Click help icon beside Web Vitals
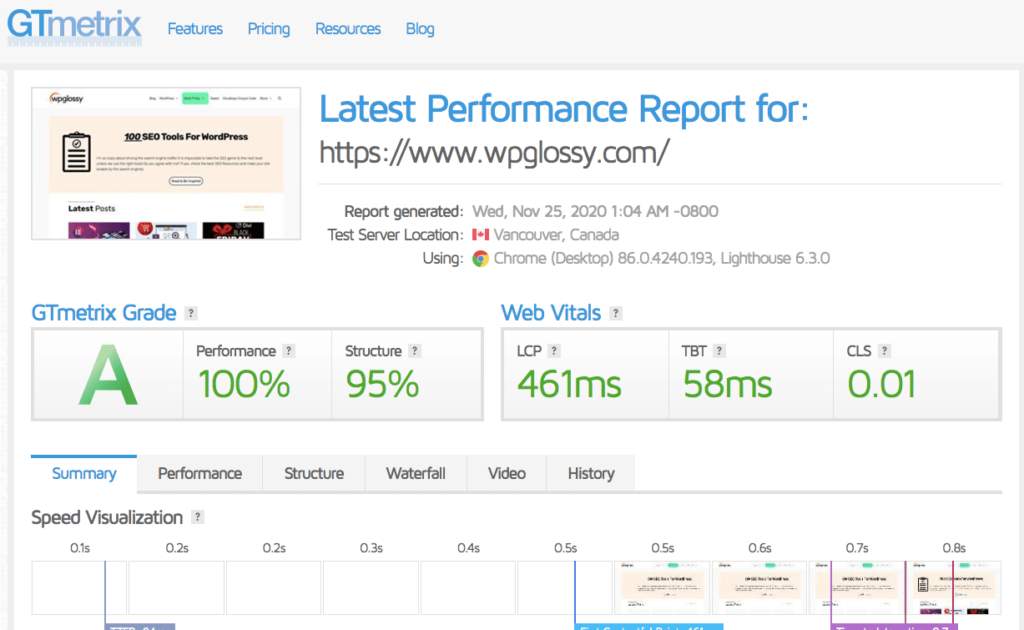Viewport: 1024px width, 630px height. [x=615, y=313]
